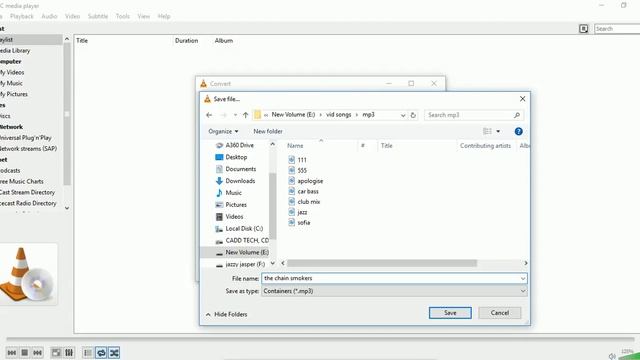Toggle VLC loop mode button

pos(101,353)
